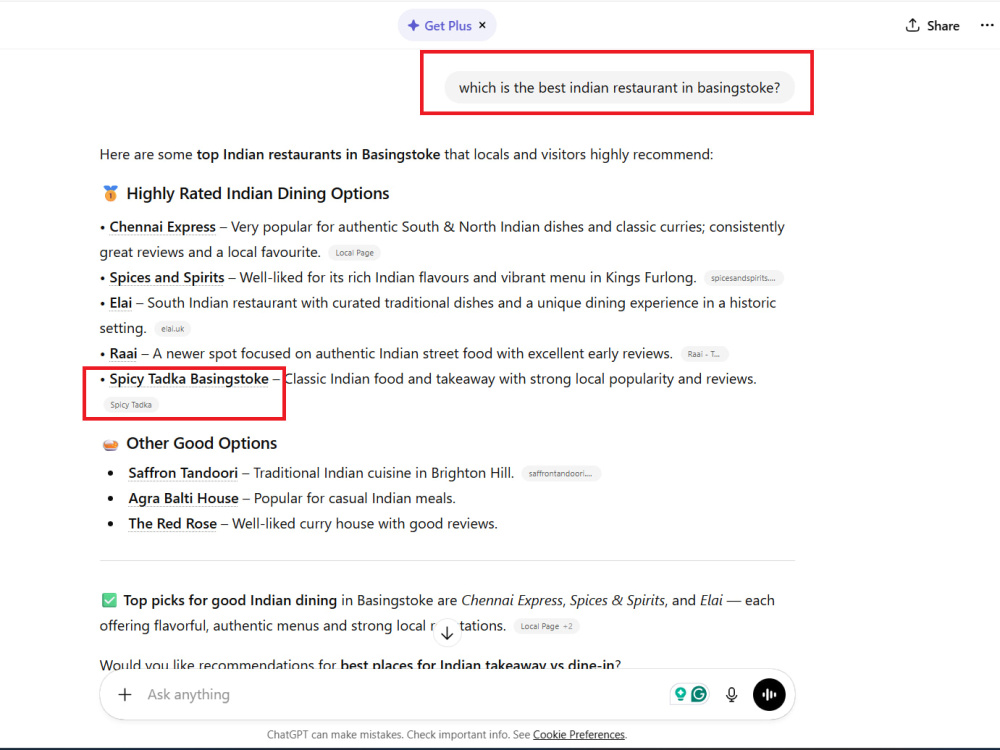
Task: Open the Raai restaurant link
Action: (x=123, y=354)
